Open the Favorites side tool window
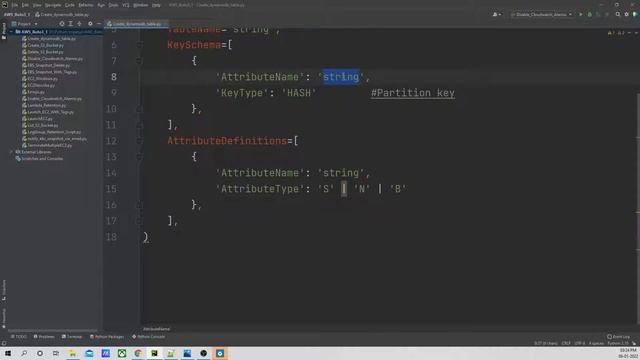 (4, 318)
